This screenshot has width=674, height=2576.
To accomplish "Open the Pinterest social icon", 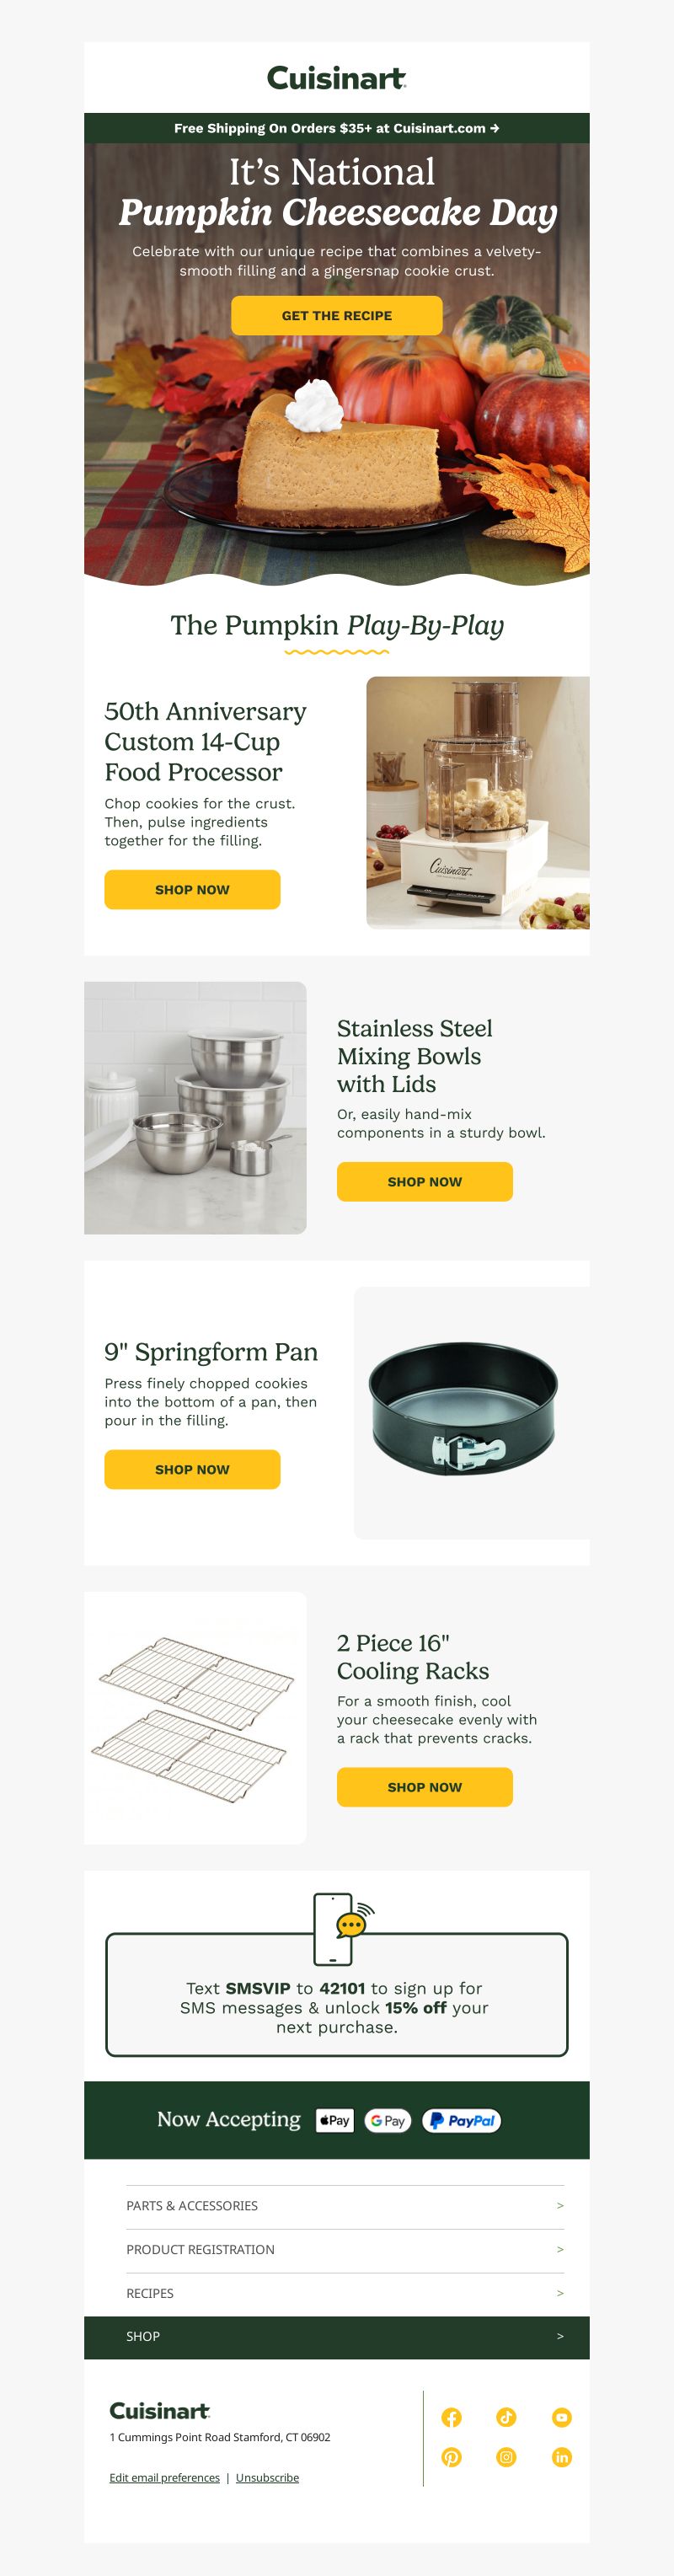I will (452, 2457).
